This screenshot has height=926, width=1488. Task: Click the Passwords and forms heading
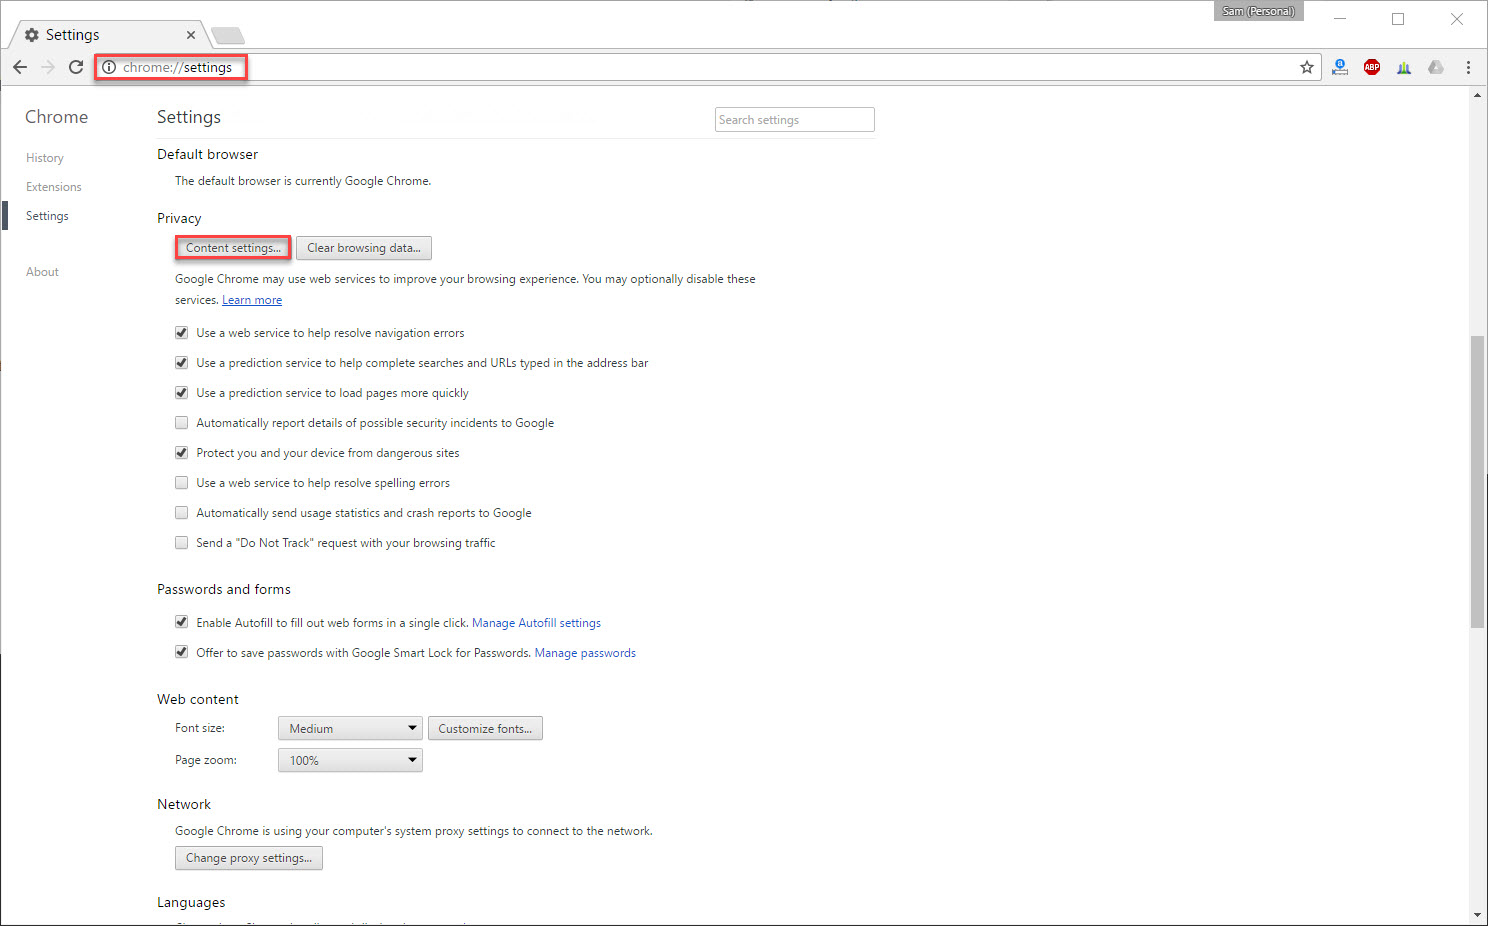(x=224, y=589)
